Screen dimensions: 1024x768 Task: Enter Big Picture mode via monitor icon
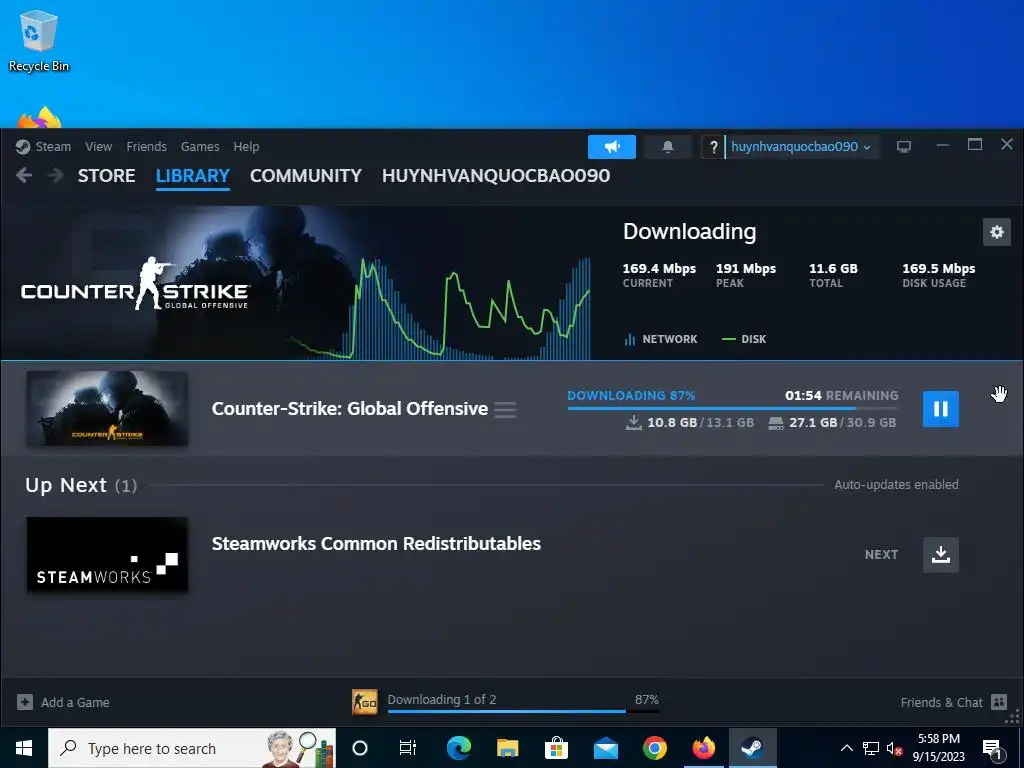pyautogui.click(x=904, y=147)
